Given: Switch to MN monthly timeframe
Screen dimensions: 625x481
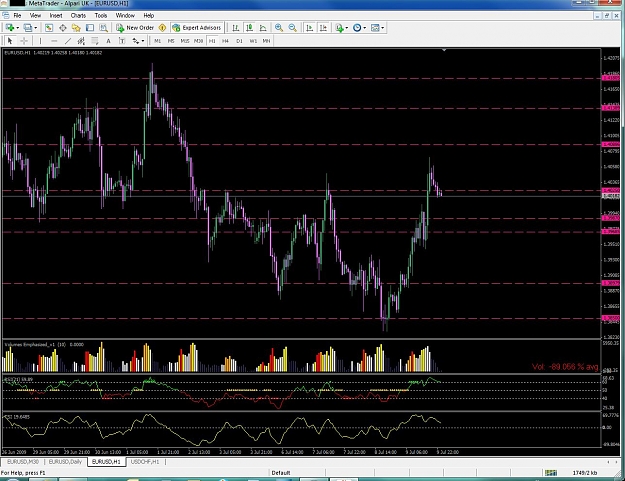Looking at the screenshot, I should coord(266,41).
